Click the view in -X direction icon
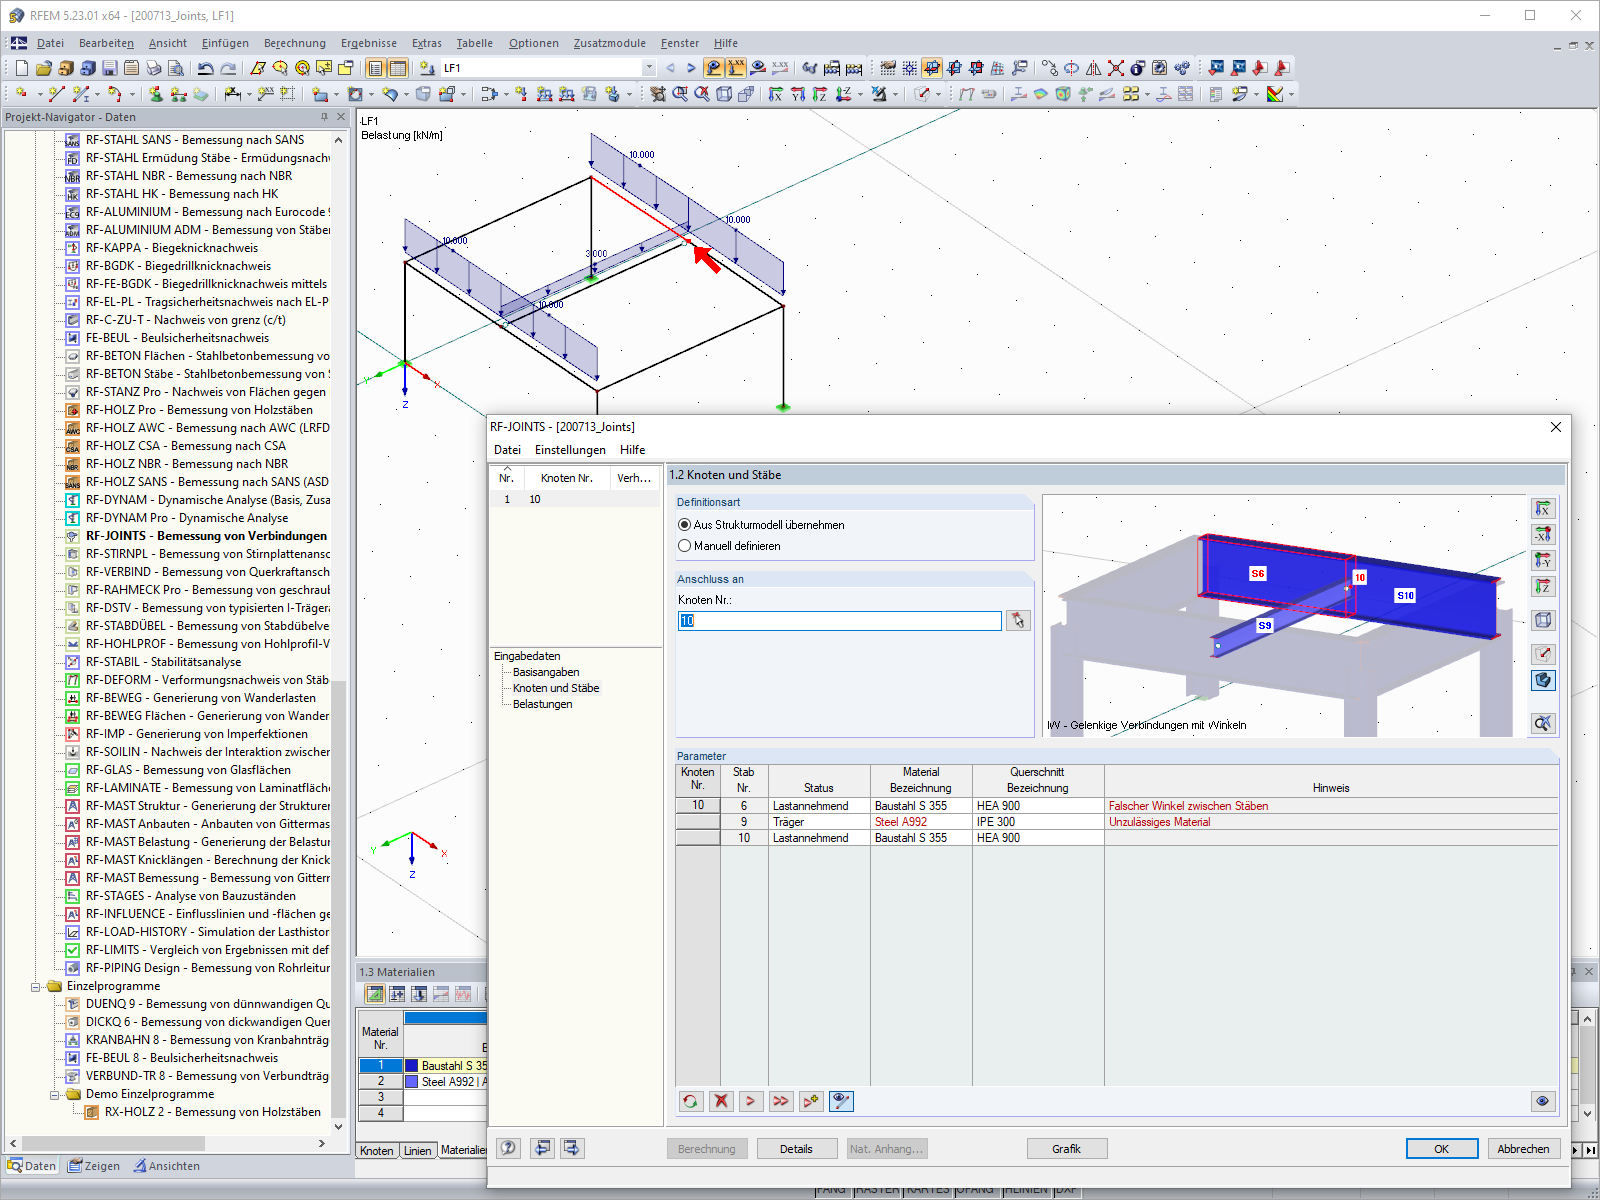The height and width of the screenshot is (1200, 1600). 1543,534
